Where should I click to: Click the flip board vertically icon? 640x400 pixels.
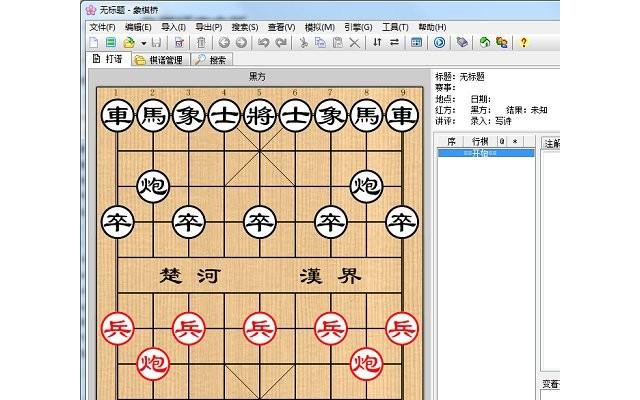click(x=377, y=42)
